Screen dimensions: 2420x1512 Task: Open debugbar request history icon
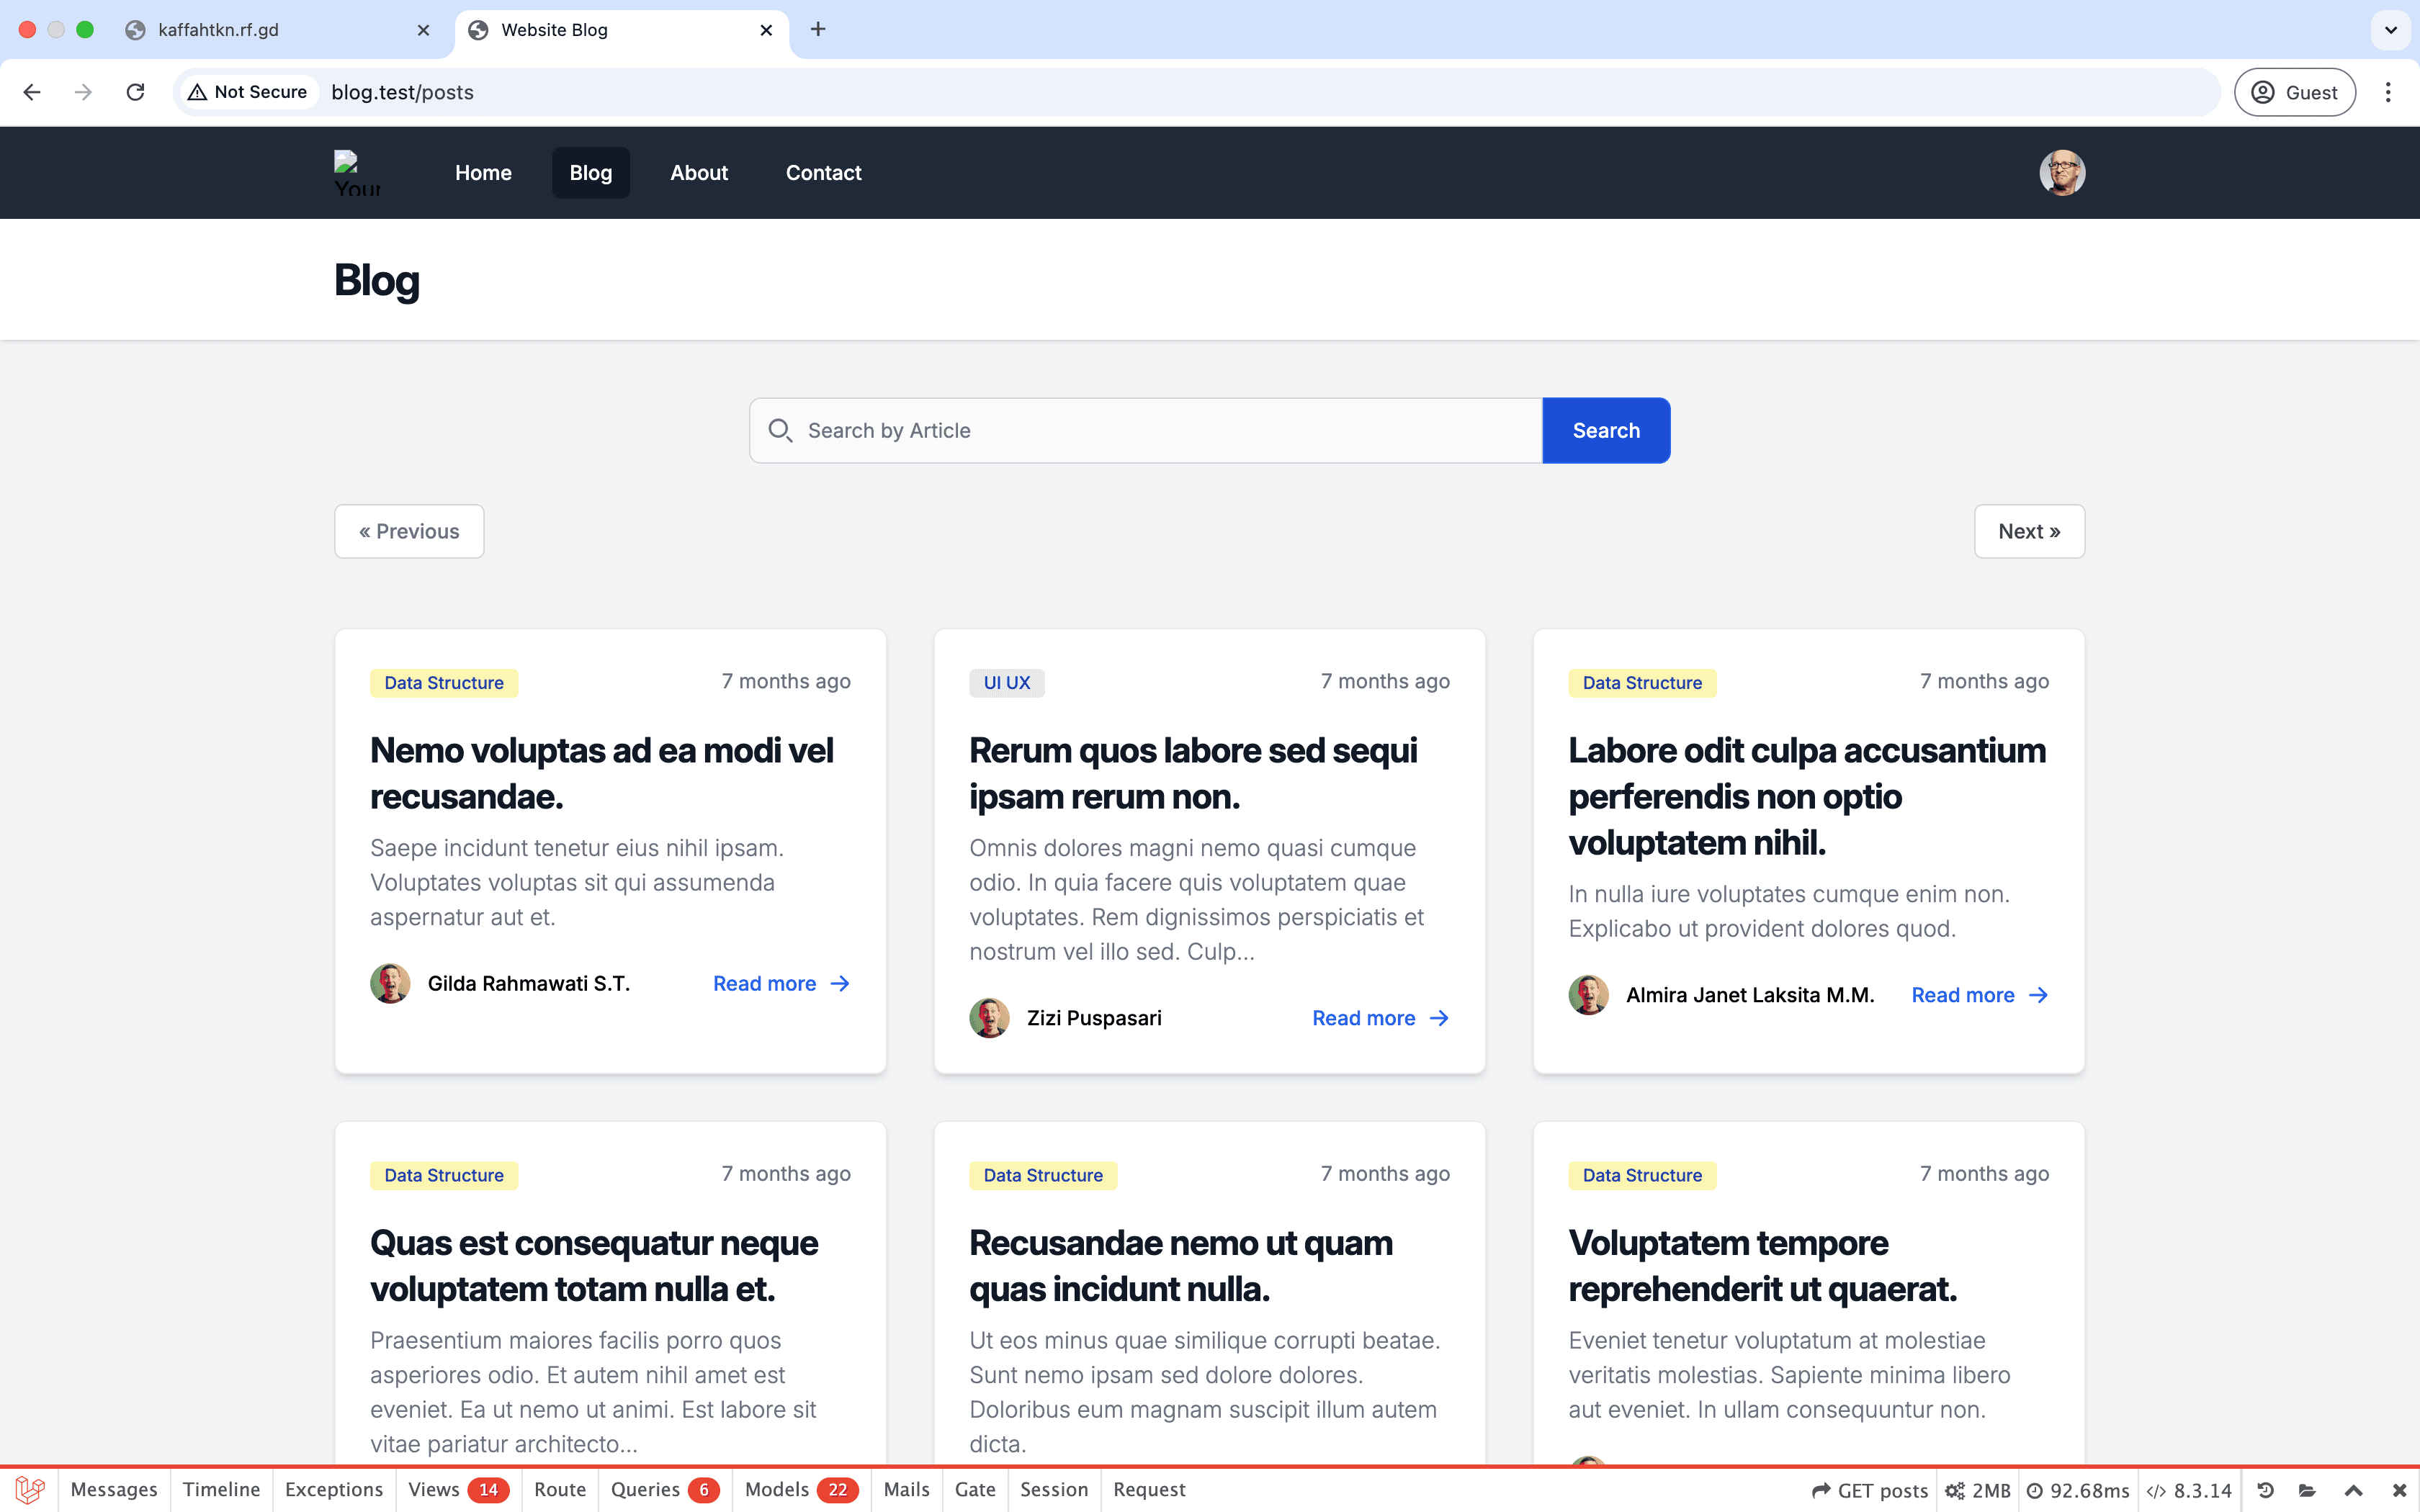pos(2266,1490)
